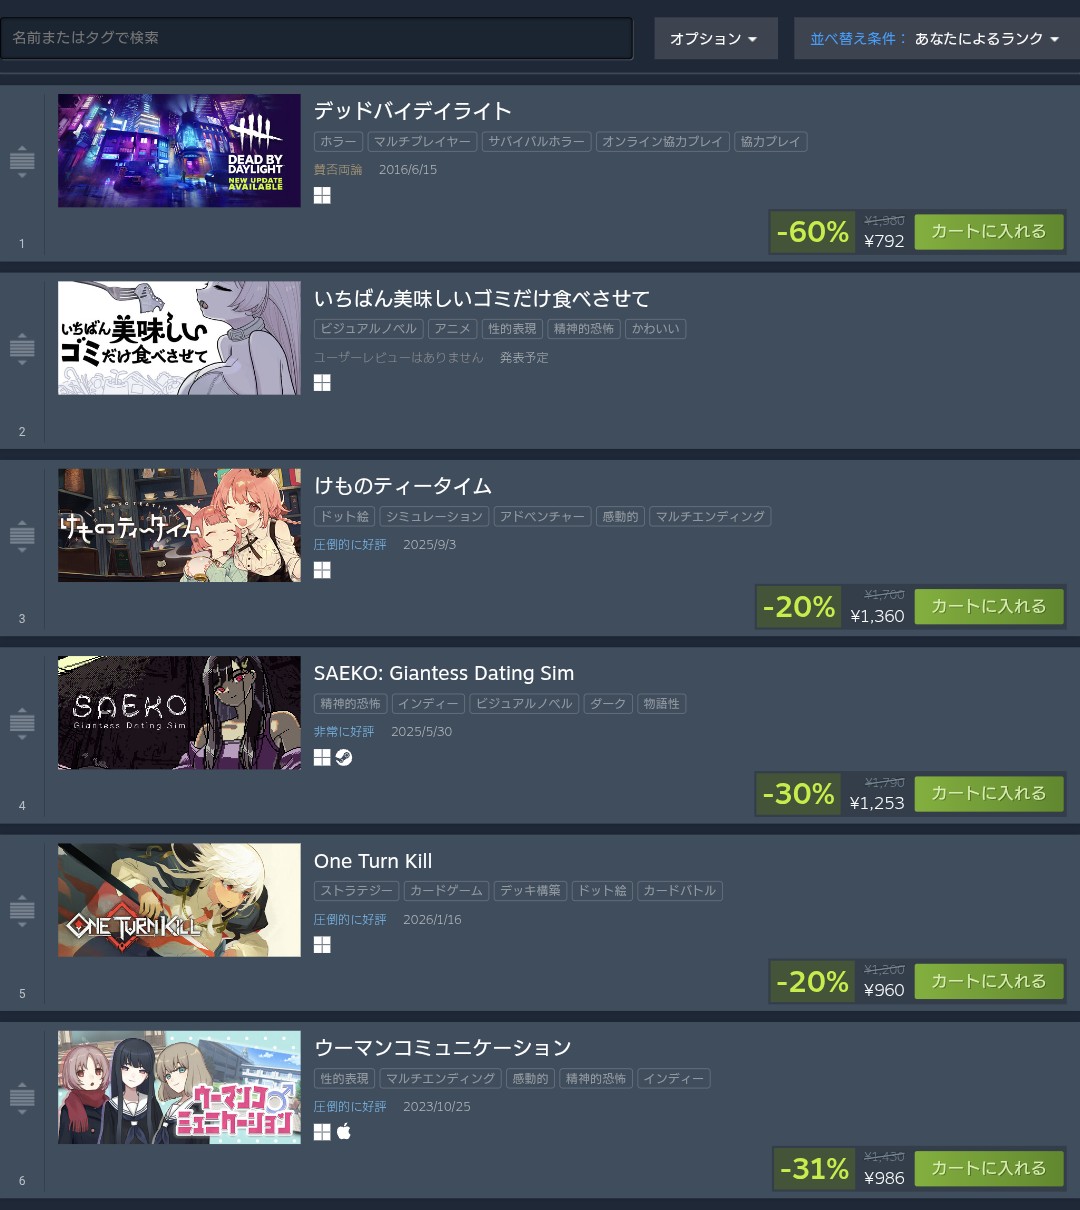Open the オプション dropdown
Screen dimensions: 1080x1210
(x=714, y=39)
